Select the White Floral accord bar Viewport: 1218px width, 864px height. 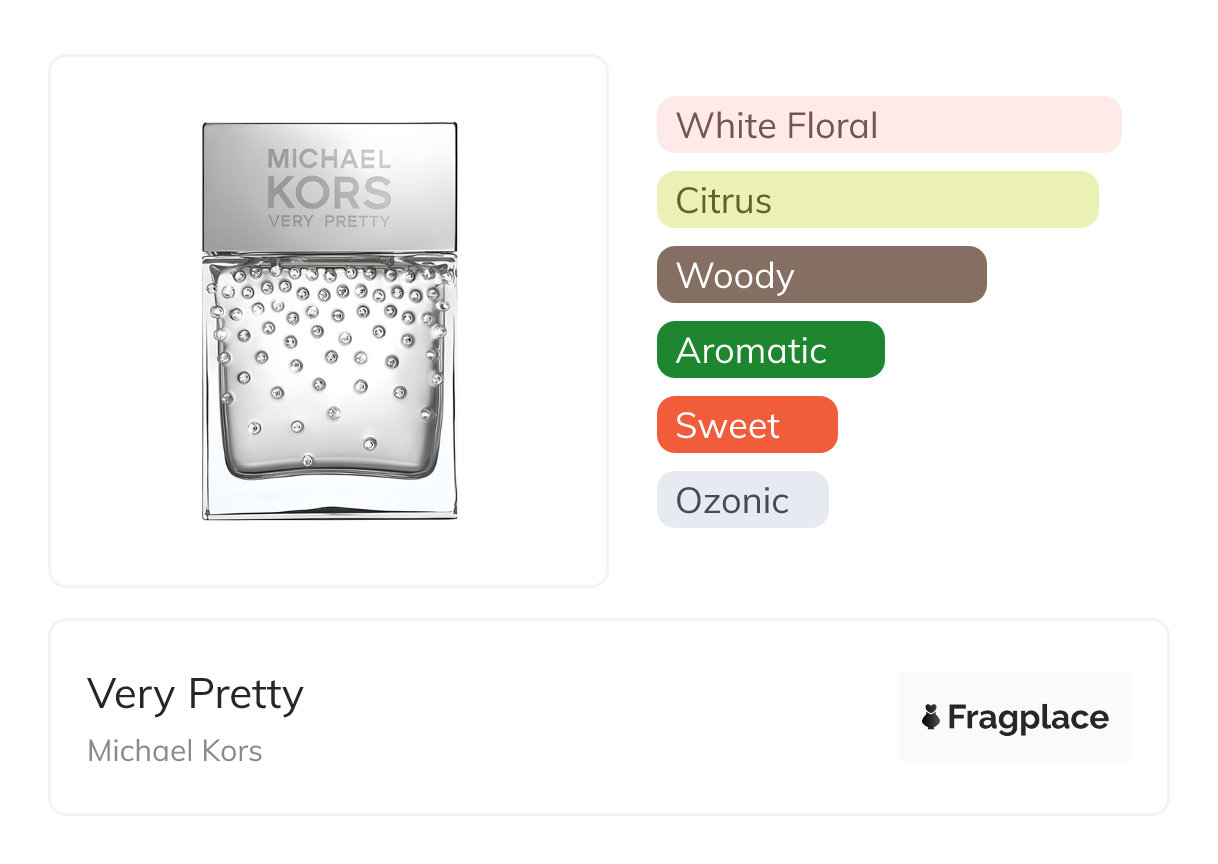tap(888, 125)
